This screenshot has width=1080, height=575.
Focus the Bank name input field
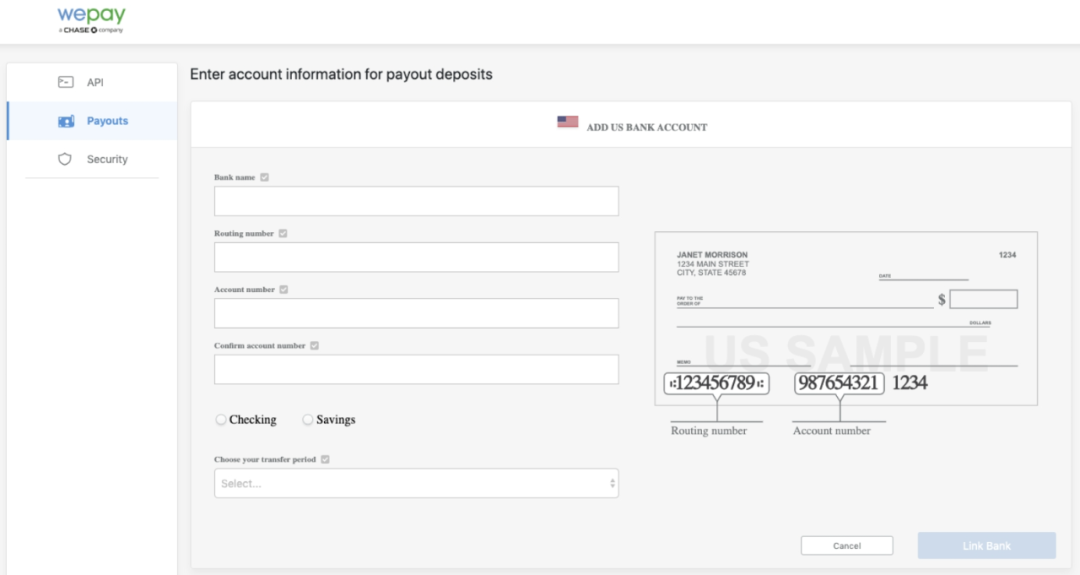(x=416, y=201)
